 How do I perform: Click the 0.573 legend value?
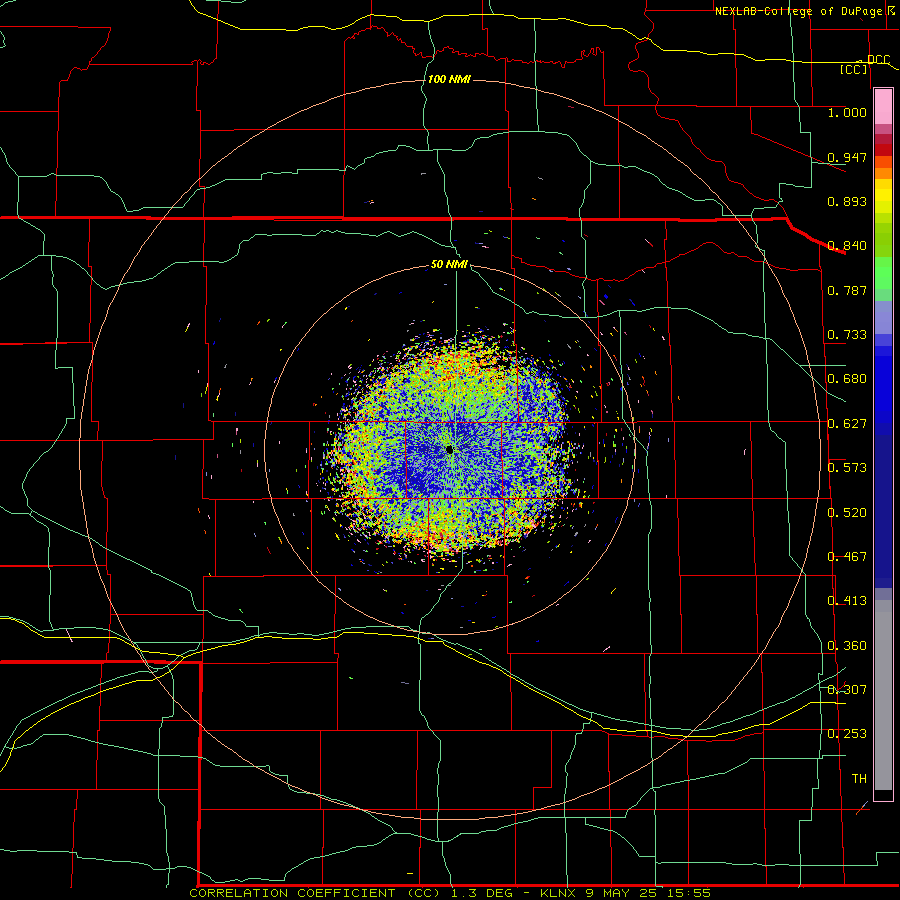(x=847, y=468)
